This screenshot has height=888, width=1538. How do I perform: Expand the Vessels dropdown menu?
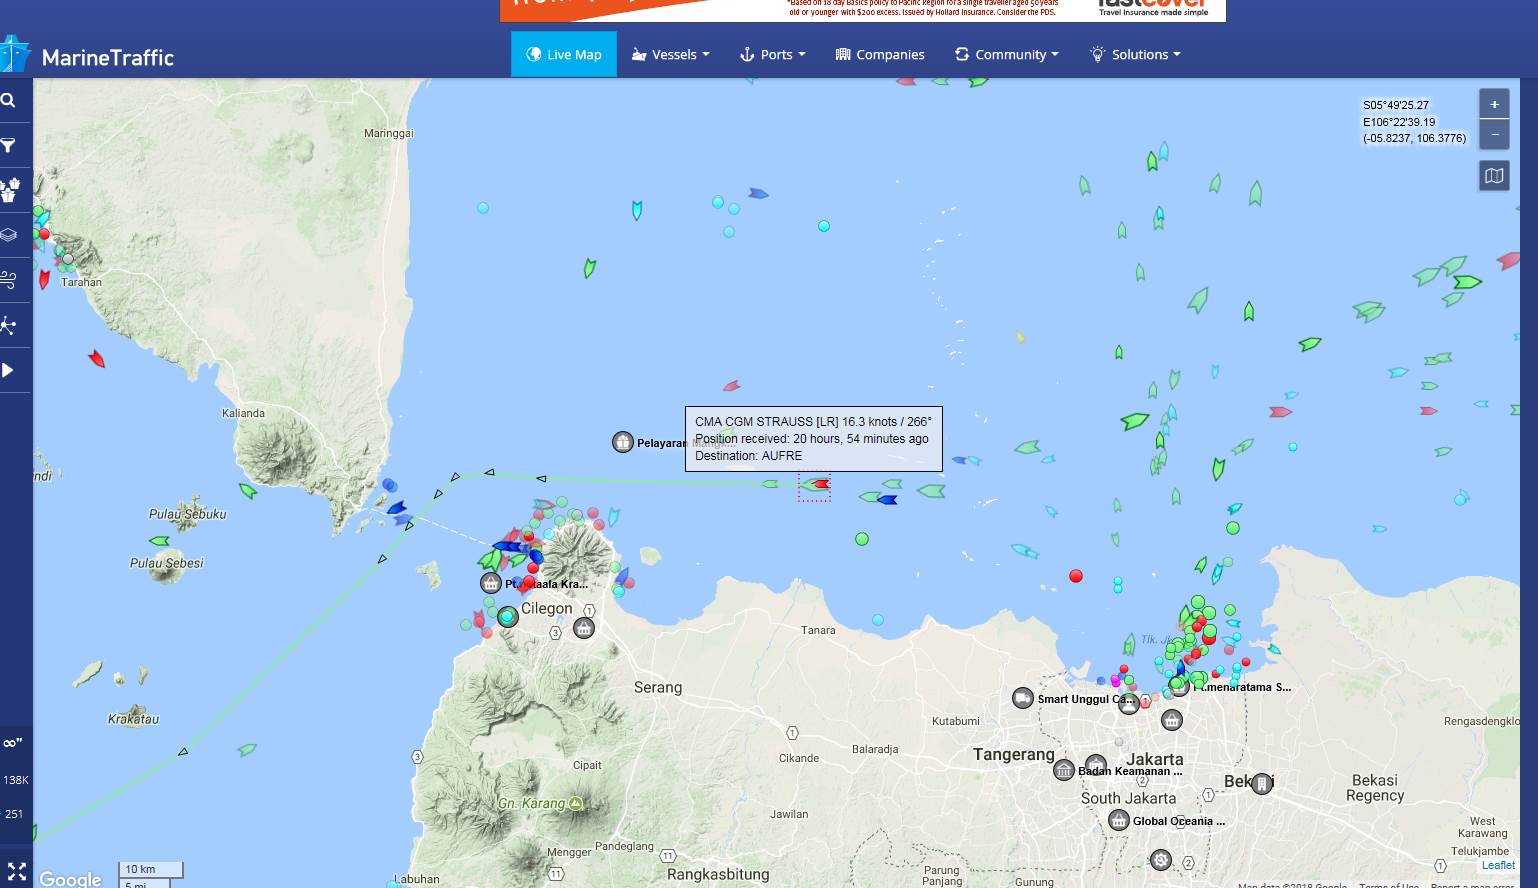671,54
